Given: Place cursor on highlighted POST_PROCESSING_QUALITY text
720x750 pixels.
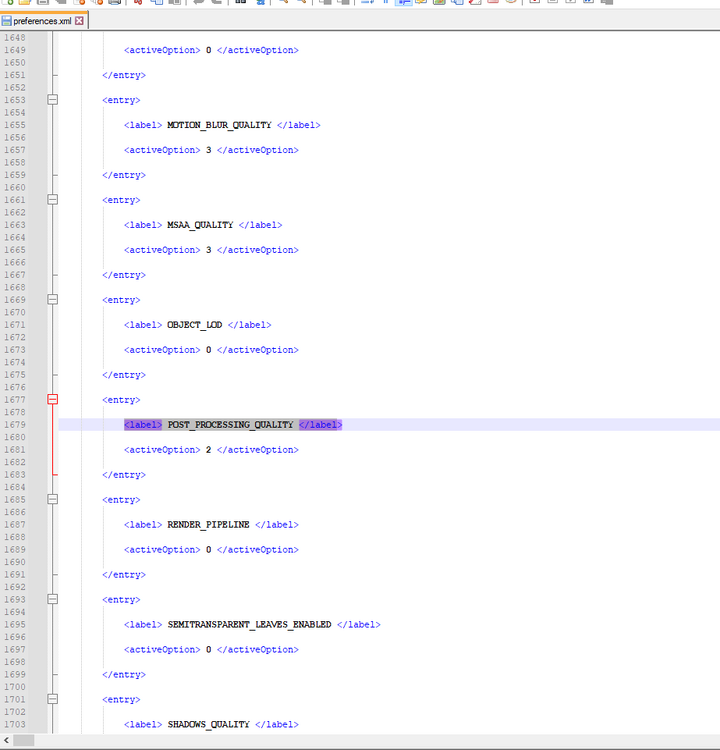Looking at the screenshot, I should coord(231,425).
